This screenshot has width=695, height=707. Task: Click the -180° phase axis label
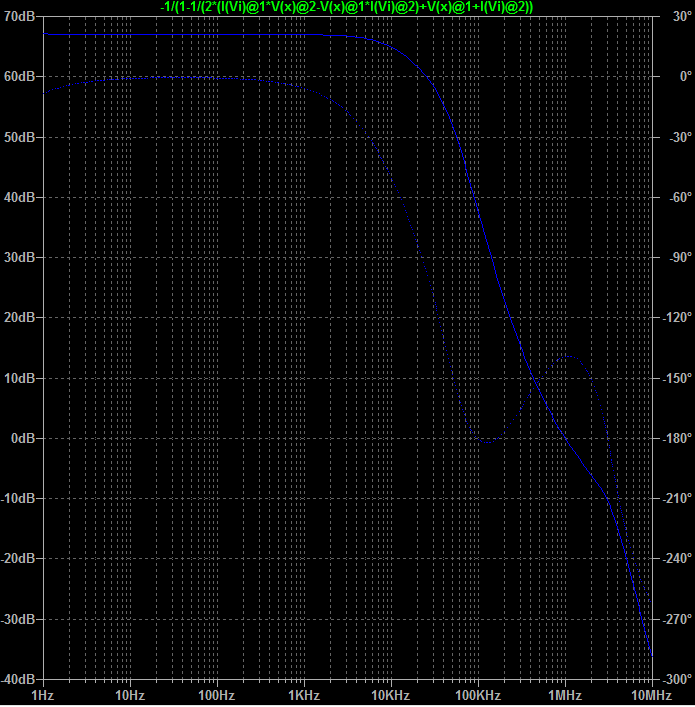tap(677, 438)
